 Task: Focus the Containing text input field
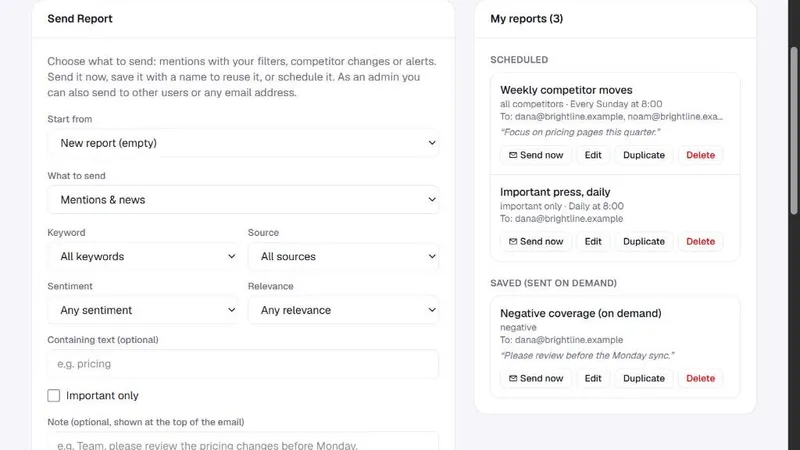(243, 364)
